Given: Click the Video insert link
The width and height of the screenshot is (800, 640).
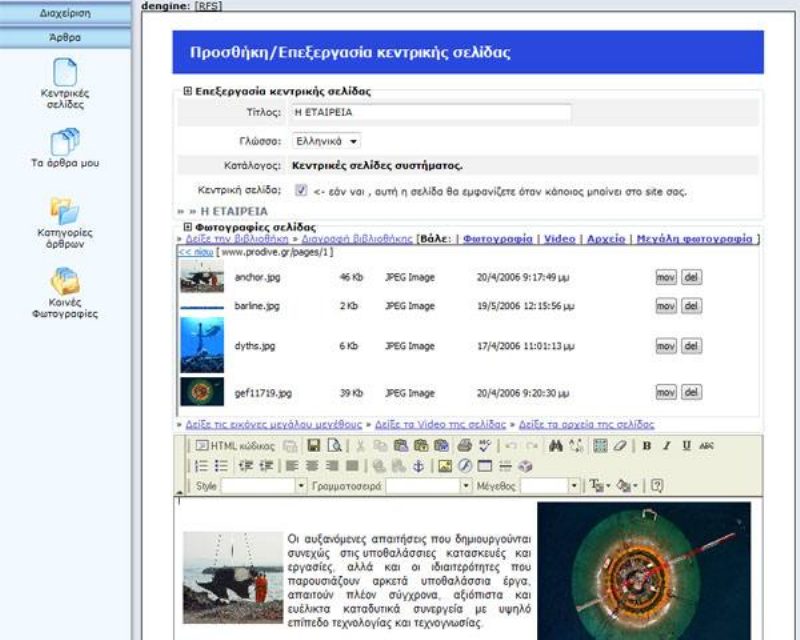Looking at the screenshot, I should point(559,239).
